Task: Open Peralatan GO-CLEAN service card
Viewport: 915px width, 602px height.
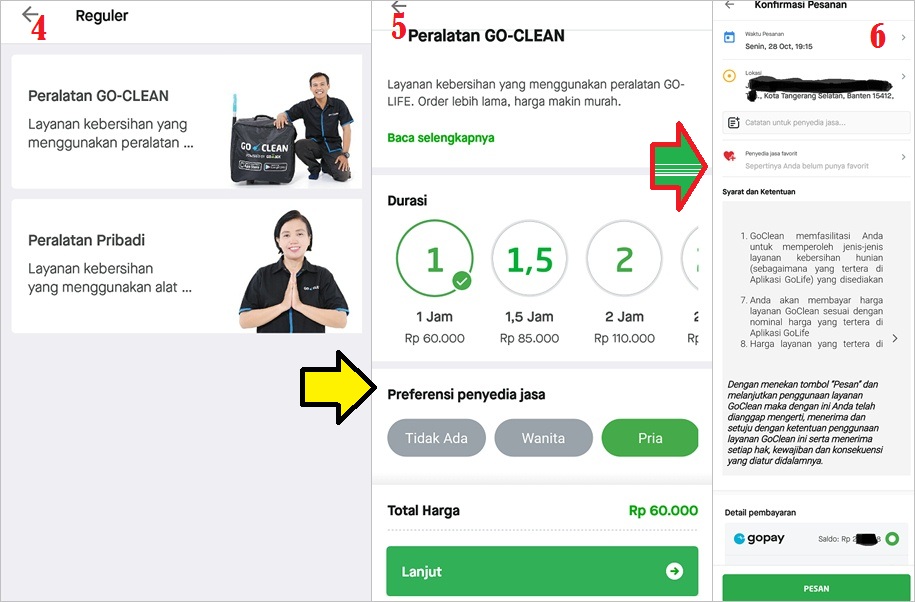Action: pos(187,121)
